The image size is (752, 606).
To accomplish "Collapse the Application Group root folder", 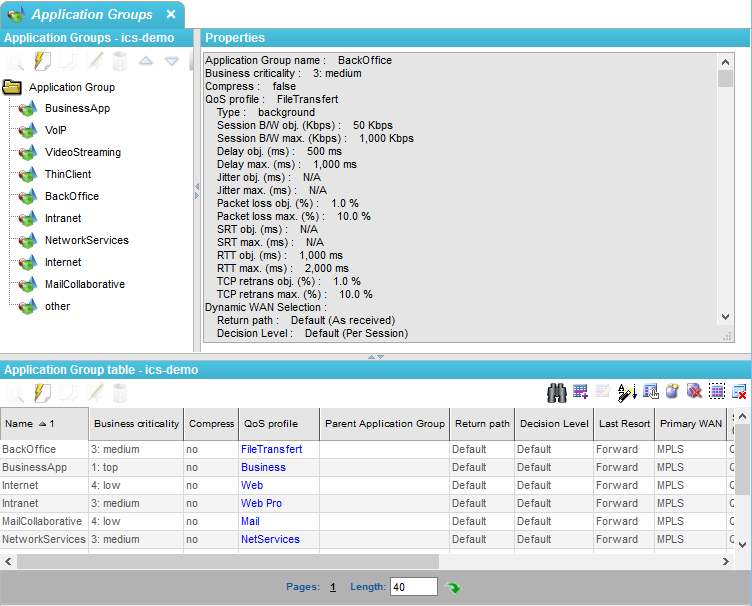I will click(x=12, y=88).
